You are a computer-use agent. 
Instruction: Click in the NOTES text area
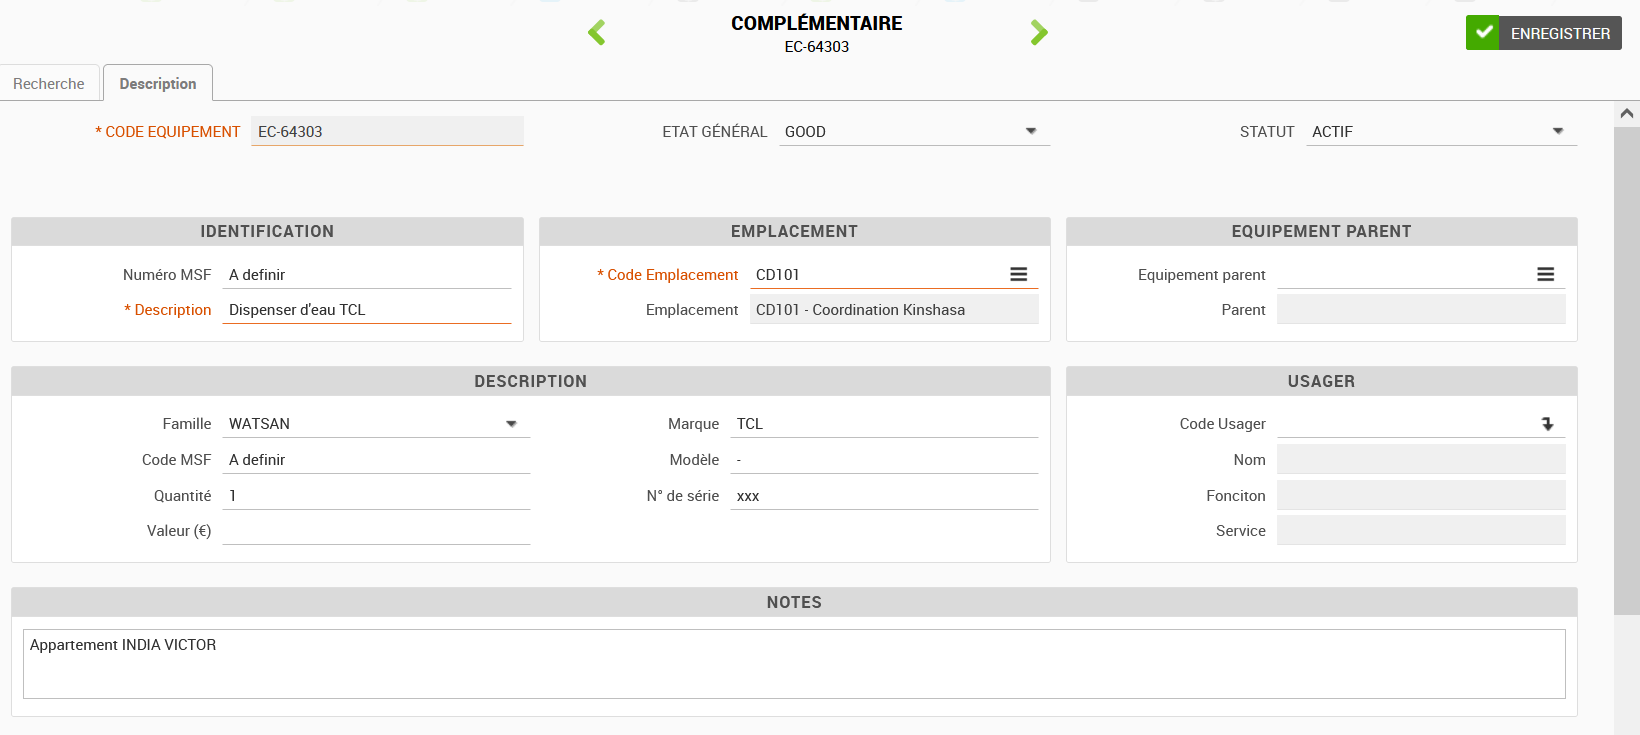(794, 664)
